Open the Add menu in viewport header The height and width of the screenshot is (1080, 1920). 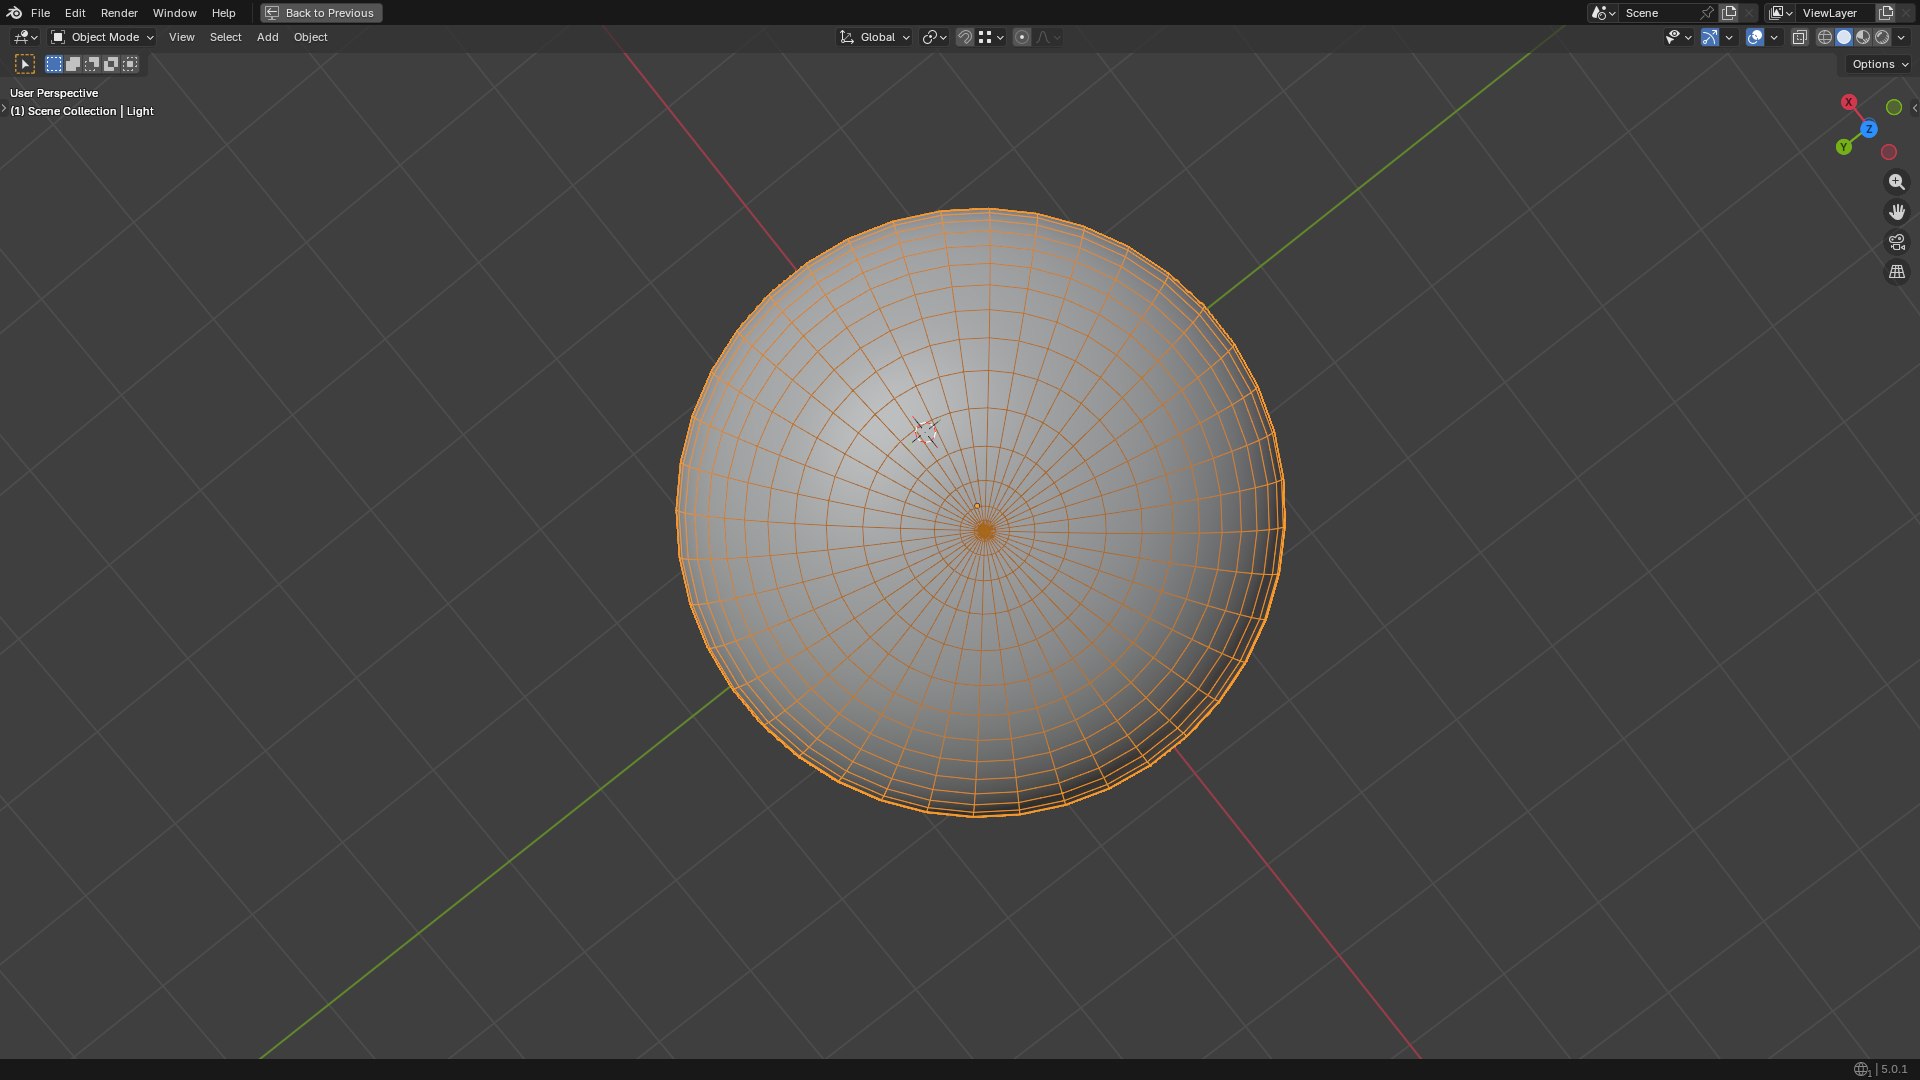click(267, 37)
